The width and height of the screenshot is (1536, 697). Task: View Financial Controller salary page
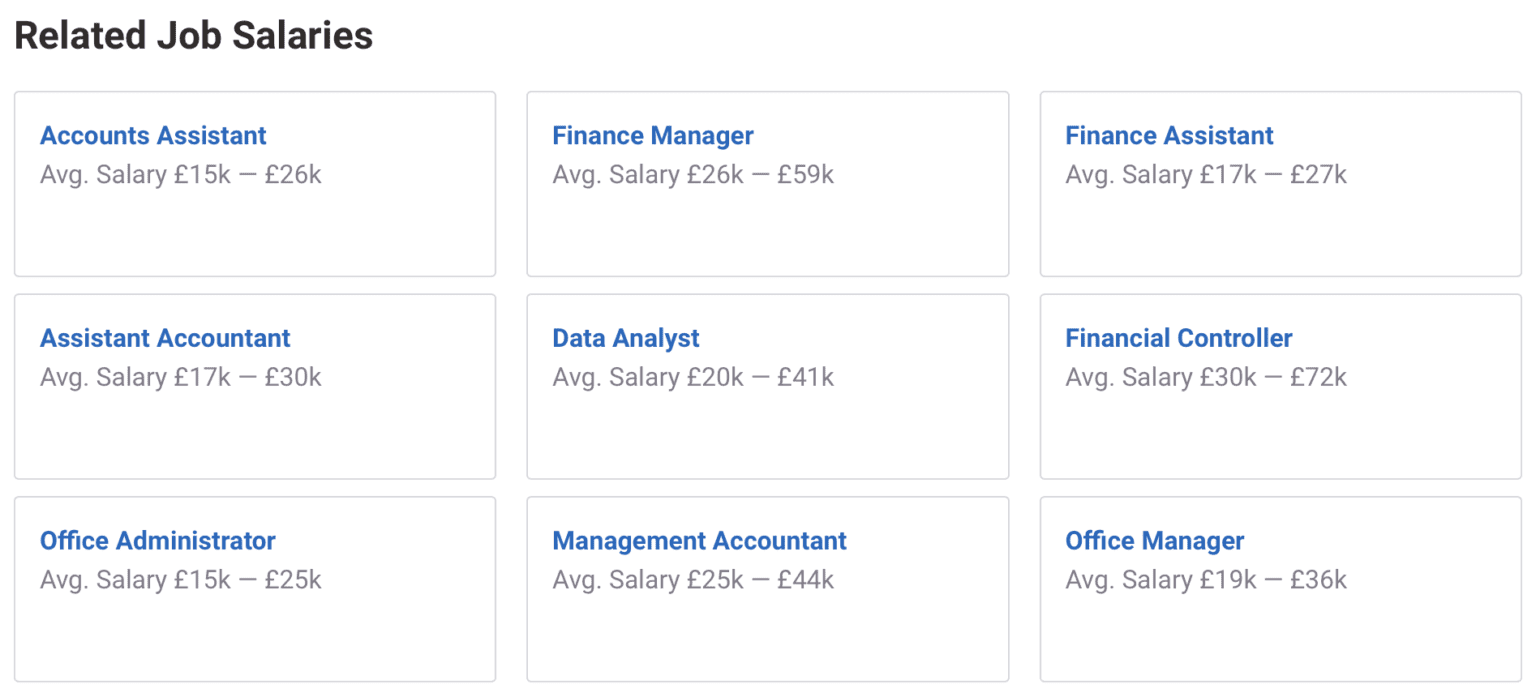(1178, 339)
